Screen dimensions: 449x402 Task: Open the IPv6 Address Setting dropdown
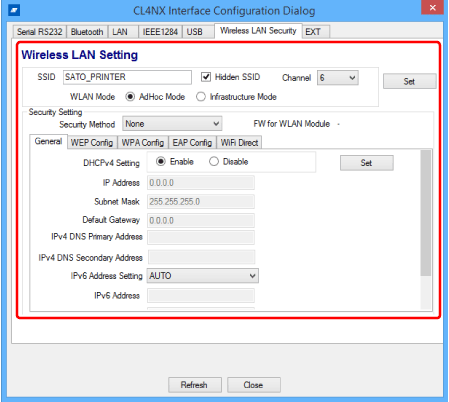[203, 276]
